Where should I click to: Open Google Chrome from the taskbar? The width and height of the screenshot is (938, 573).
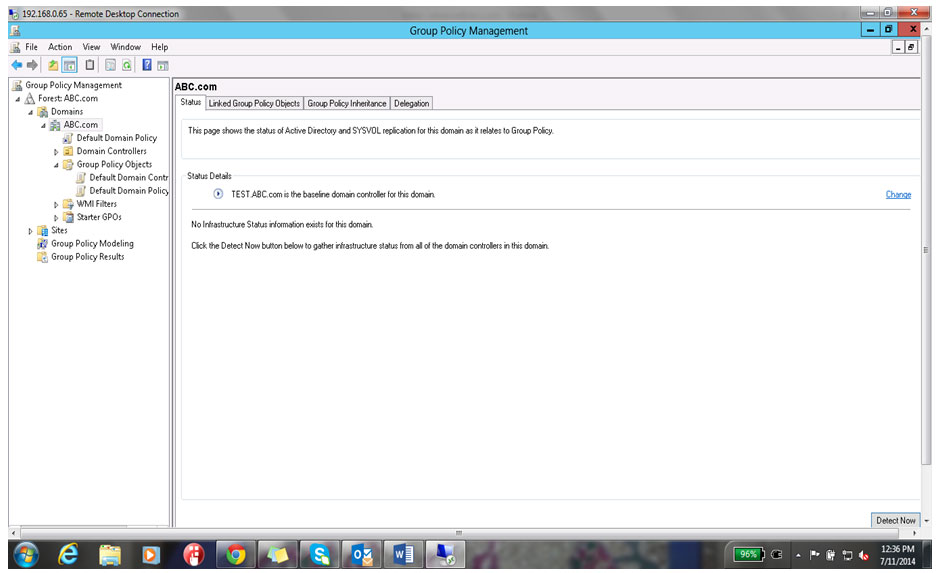[235, 555]
